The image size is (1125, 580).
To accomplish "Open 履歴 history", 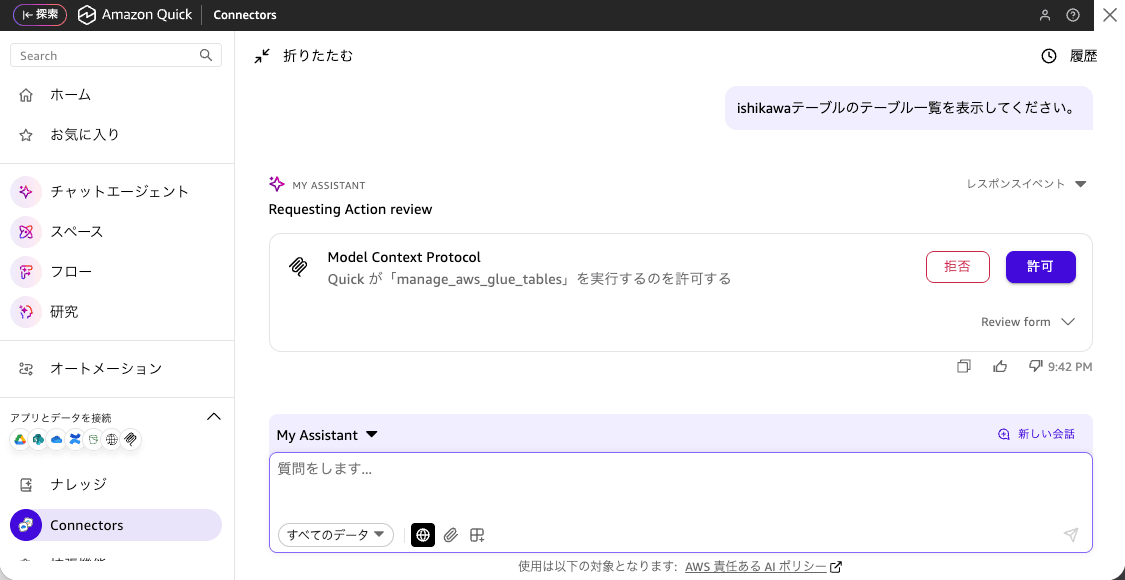I will click(x=1069, y=56).
